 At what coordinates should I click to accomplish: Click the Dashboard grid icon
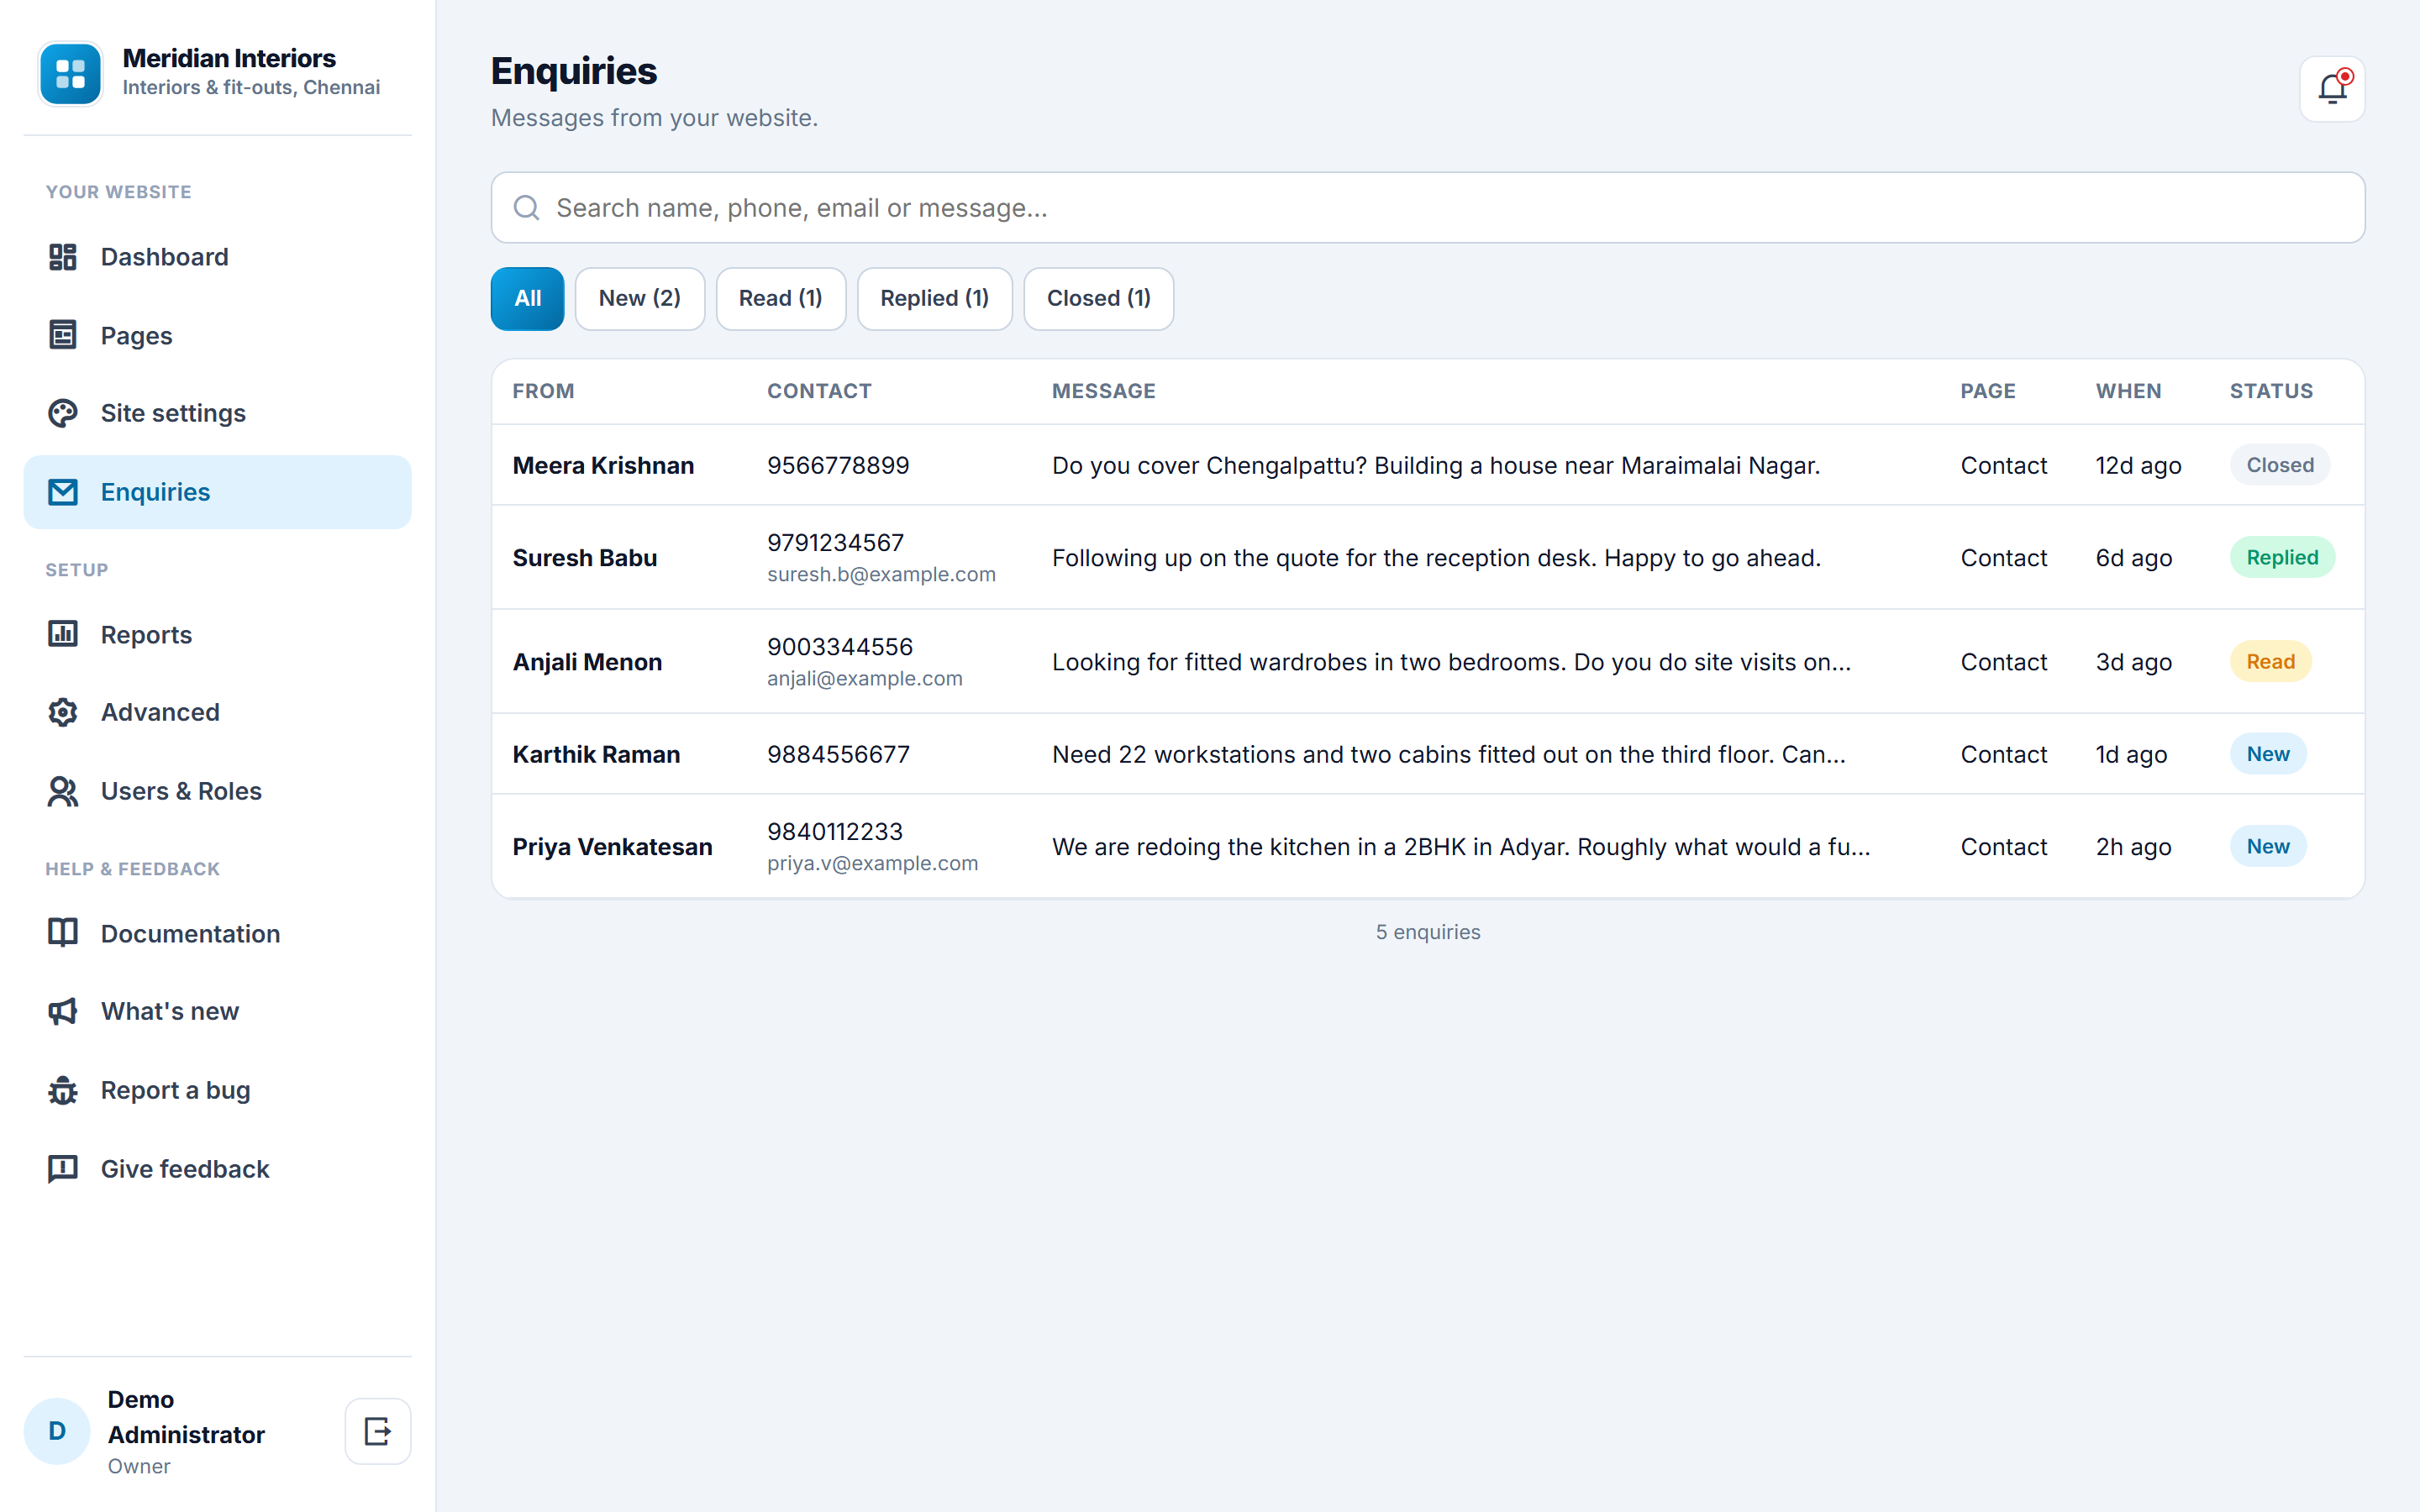[x=63, y=257]
